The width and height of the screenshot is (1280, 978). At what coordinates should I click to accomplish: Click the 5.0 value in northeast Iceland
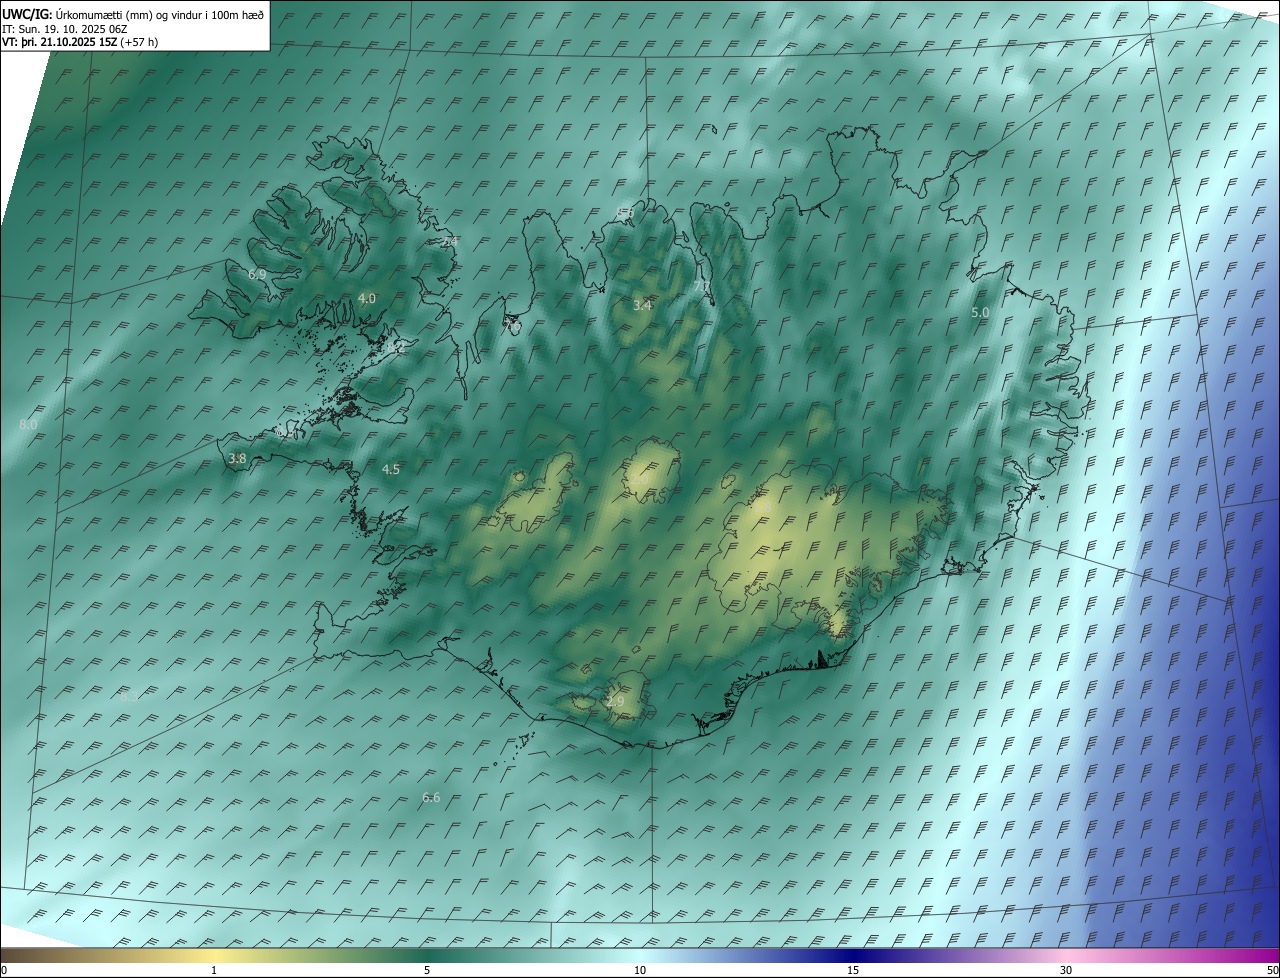point(980,313)
